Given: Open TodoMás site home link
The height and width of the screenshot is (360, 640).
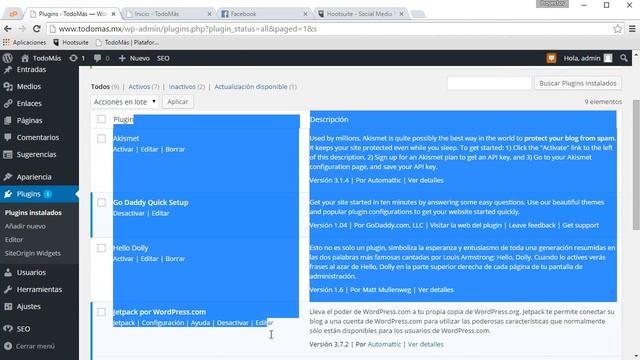Looking at the screenshot, I should [41, 58].
